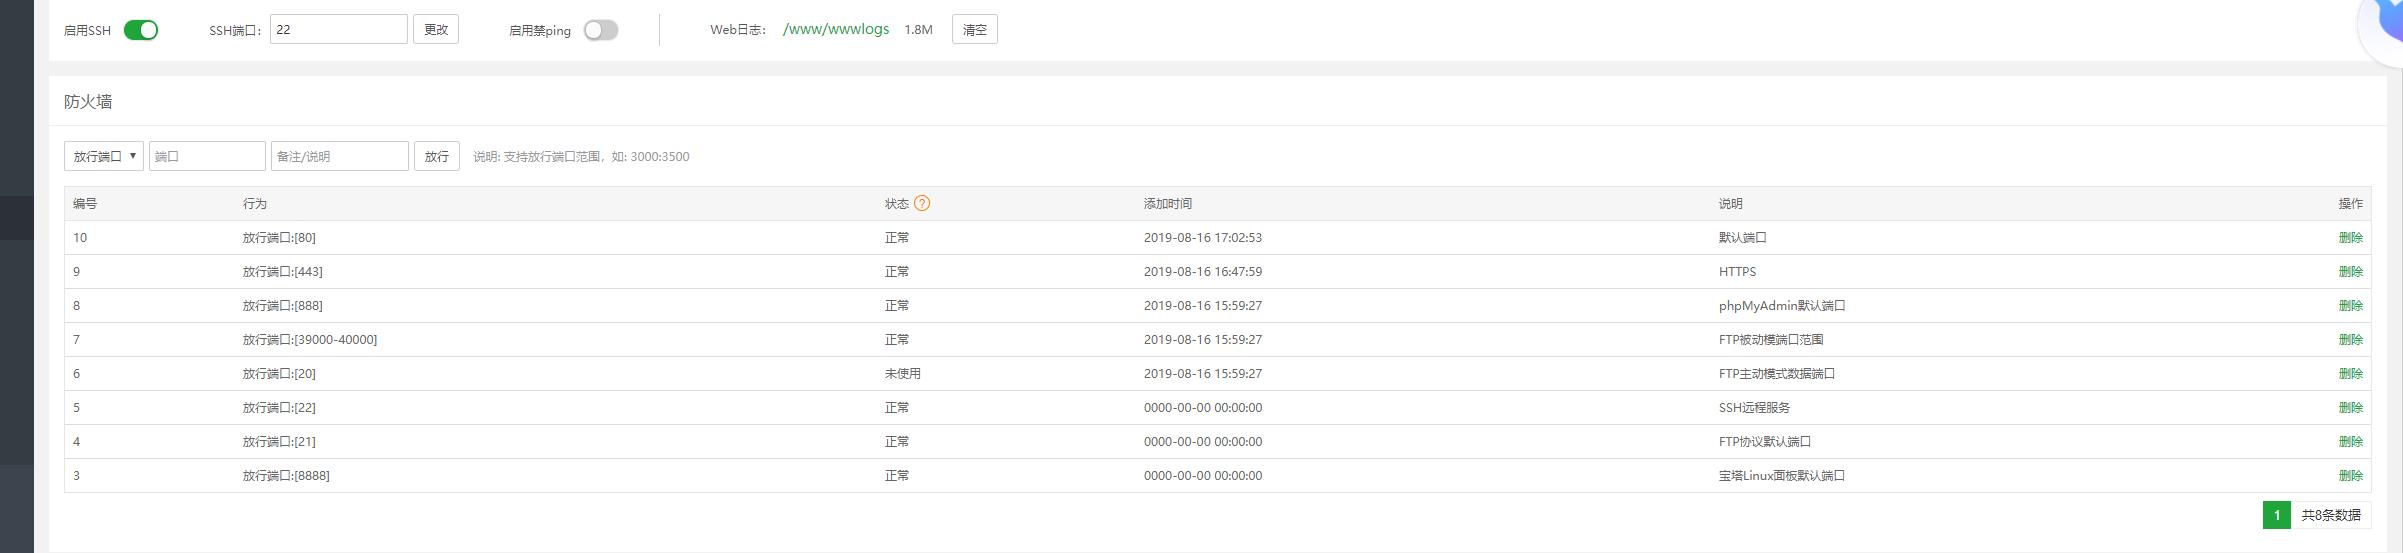Delete the SSH port 22 rule
This screenshot has height=553, width=2403.
coord(2350,408)
